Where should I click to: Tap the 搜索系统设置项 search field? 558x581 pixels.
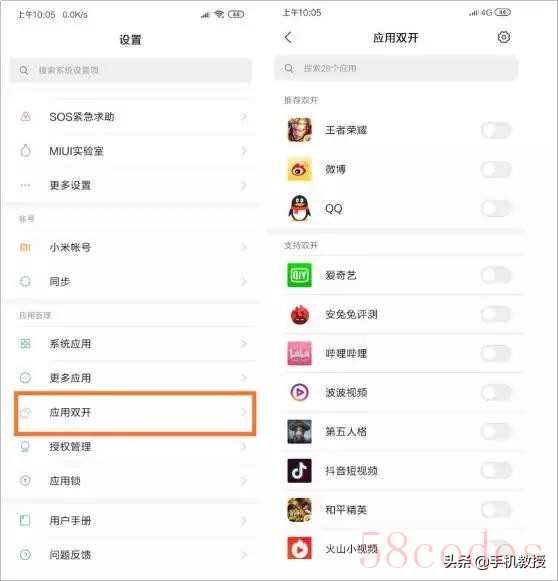pos(130,70)
